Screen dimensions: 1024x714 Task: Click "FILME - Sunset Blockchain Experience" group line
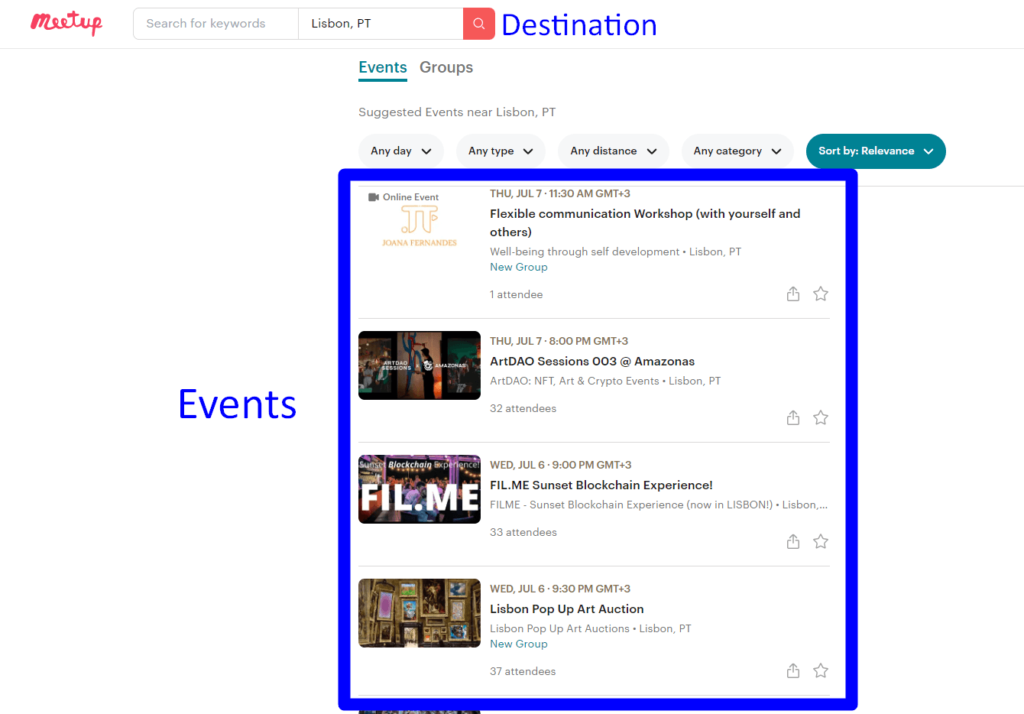pyautogui.click(x=658, y=504)
